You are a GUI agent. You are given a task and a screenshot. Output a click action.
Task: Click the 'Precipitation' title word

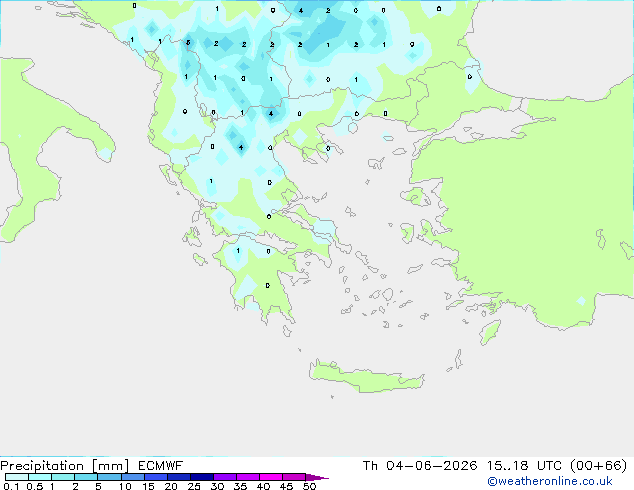coord(42,466)
